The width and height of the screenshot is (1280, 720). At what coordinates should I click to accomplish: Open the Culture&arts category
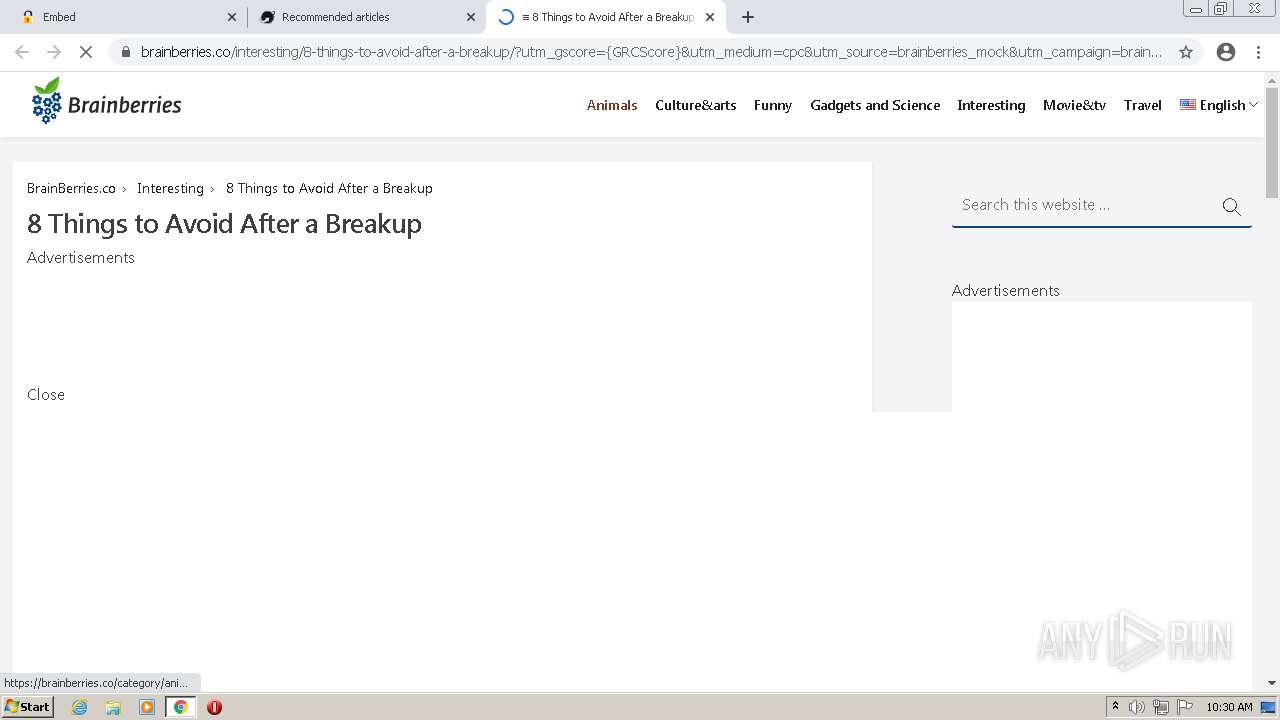point(696,105)
